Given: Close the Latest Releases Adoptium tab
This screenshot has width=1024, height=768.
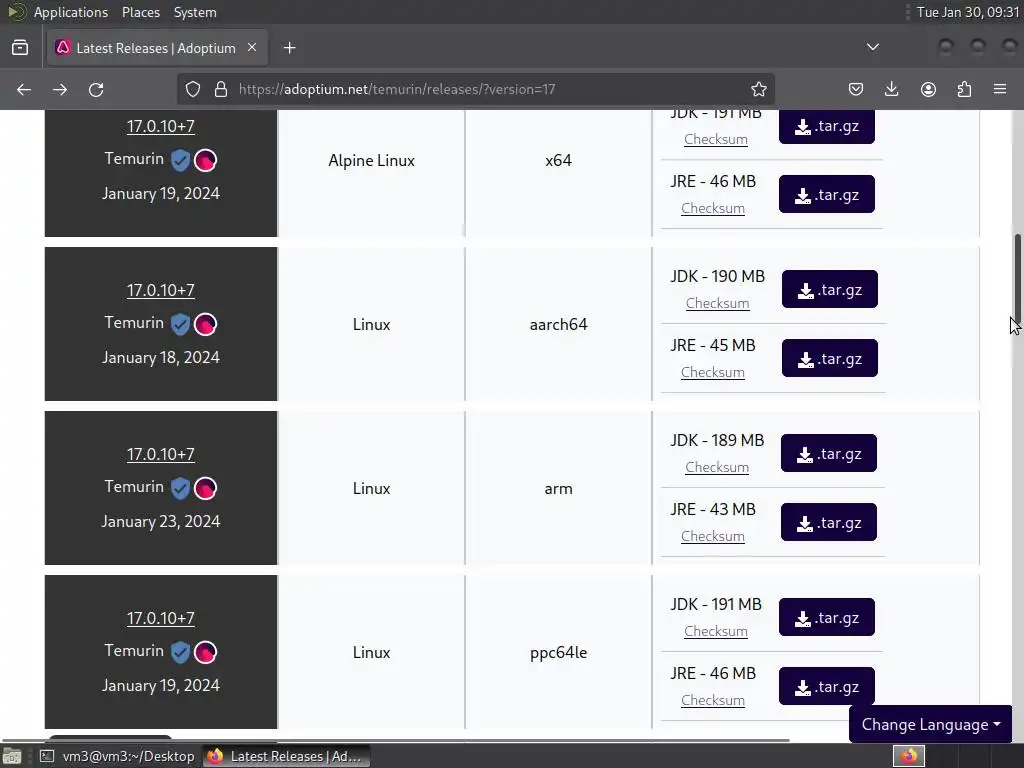Looking at the screenshot, I should [x=252, y=48].
